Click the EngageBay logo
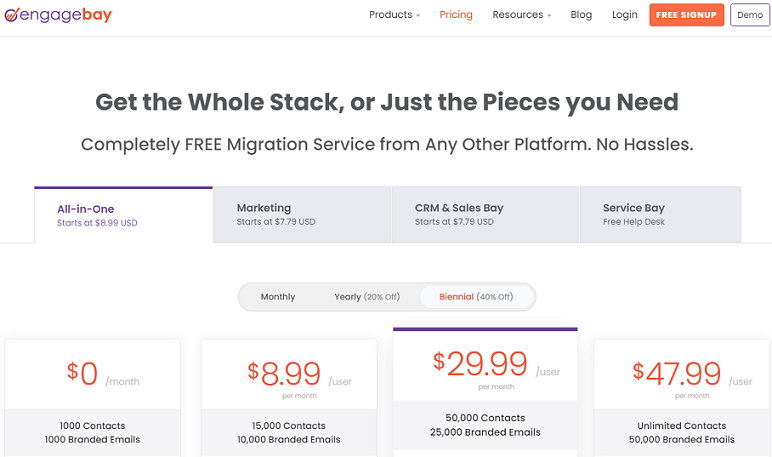Screen dimensions: 772x457 point(58,15)
